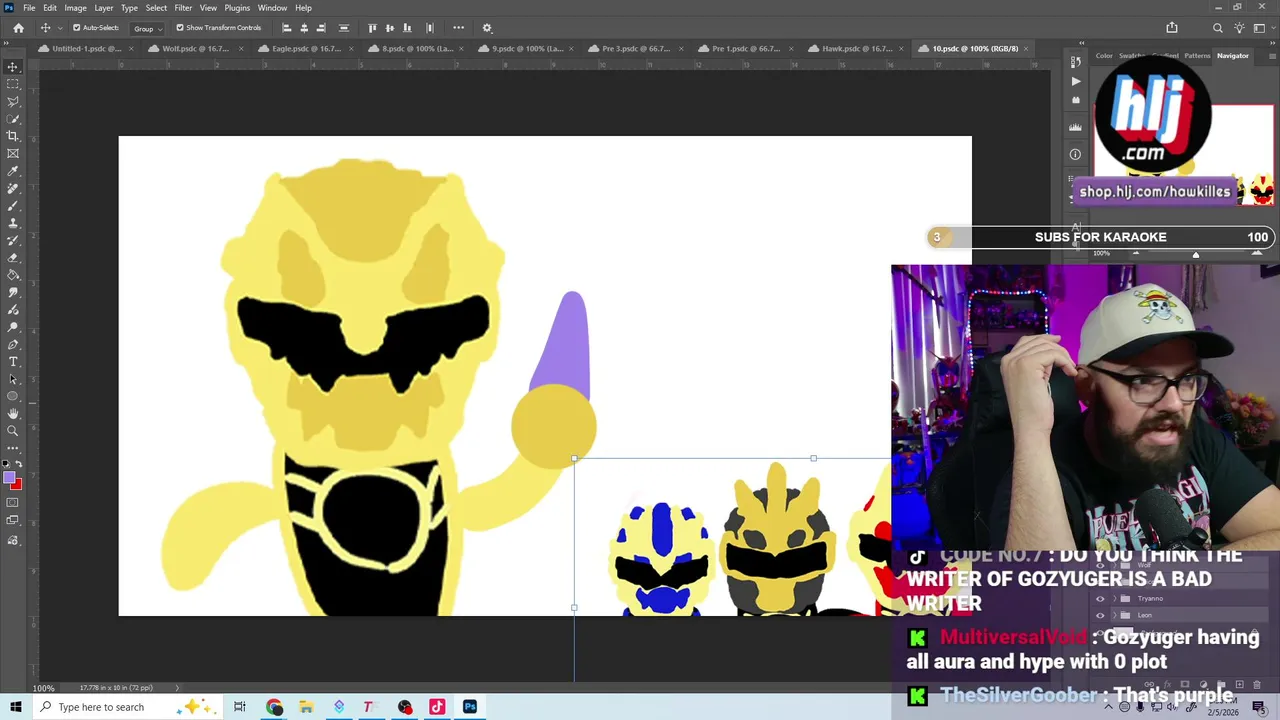Open the options bar gear settings
The height and width of the screenshot is (720, 1280).
click(487, 28)
